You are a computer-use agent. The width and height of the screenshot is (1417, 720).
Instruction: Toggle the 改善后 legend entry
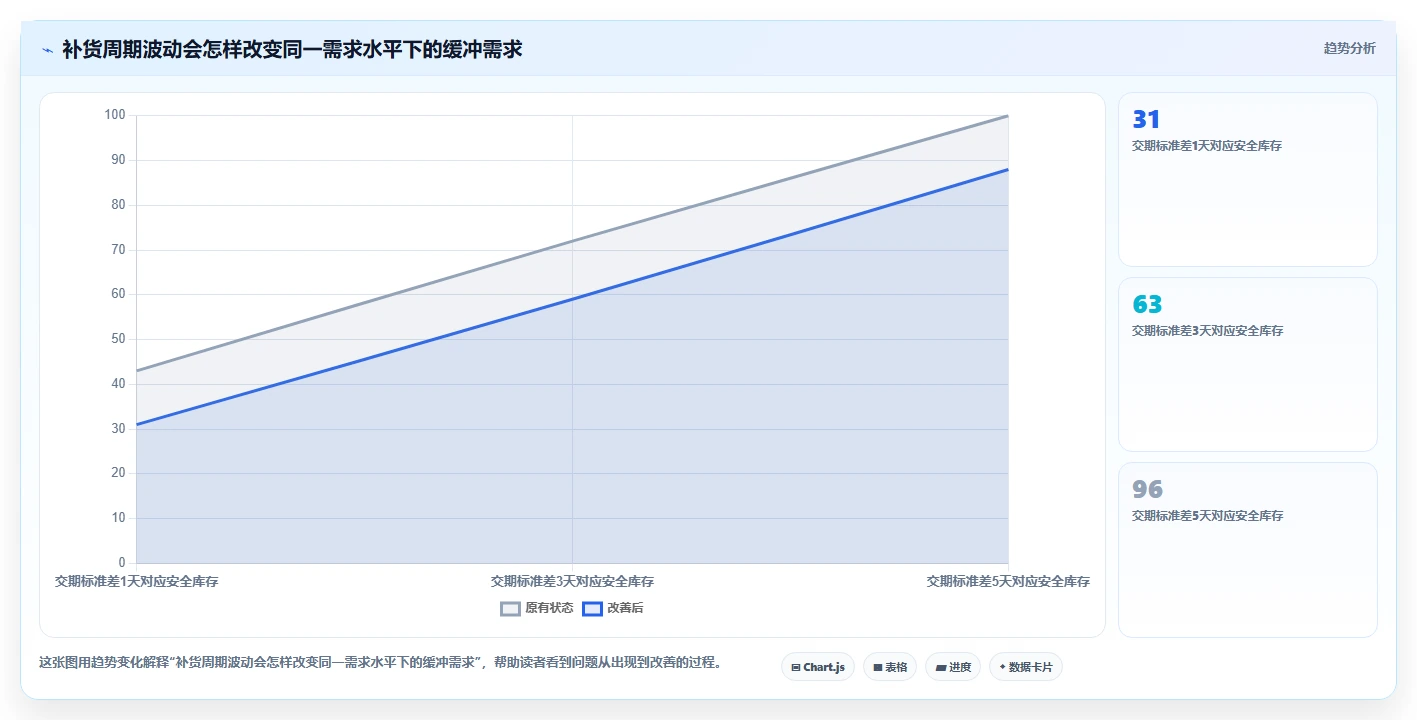(612, 608)
